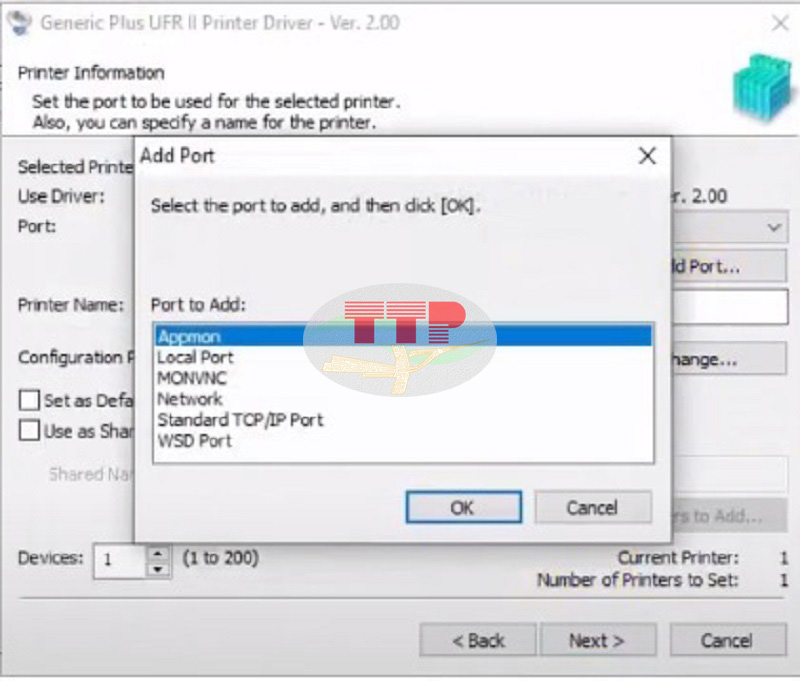Viewport: 800px width, 681px height.
Task: Go back with the Back button
Action: tap(478, 640)
